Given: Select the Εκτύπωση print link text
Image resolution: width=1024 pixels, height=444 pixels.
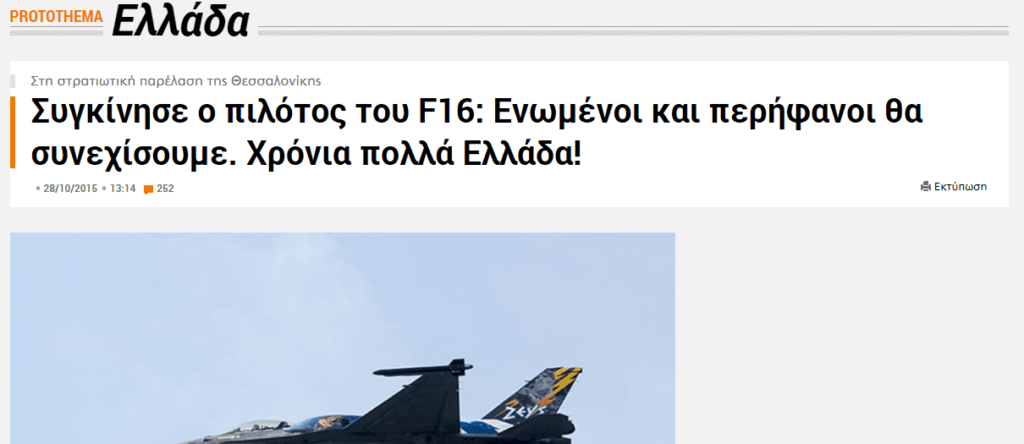Looking at the screenshot, I should [x=960, y=187].
